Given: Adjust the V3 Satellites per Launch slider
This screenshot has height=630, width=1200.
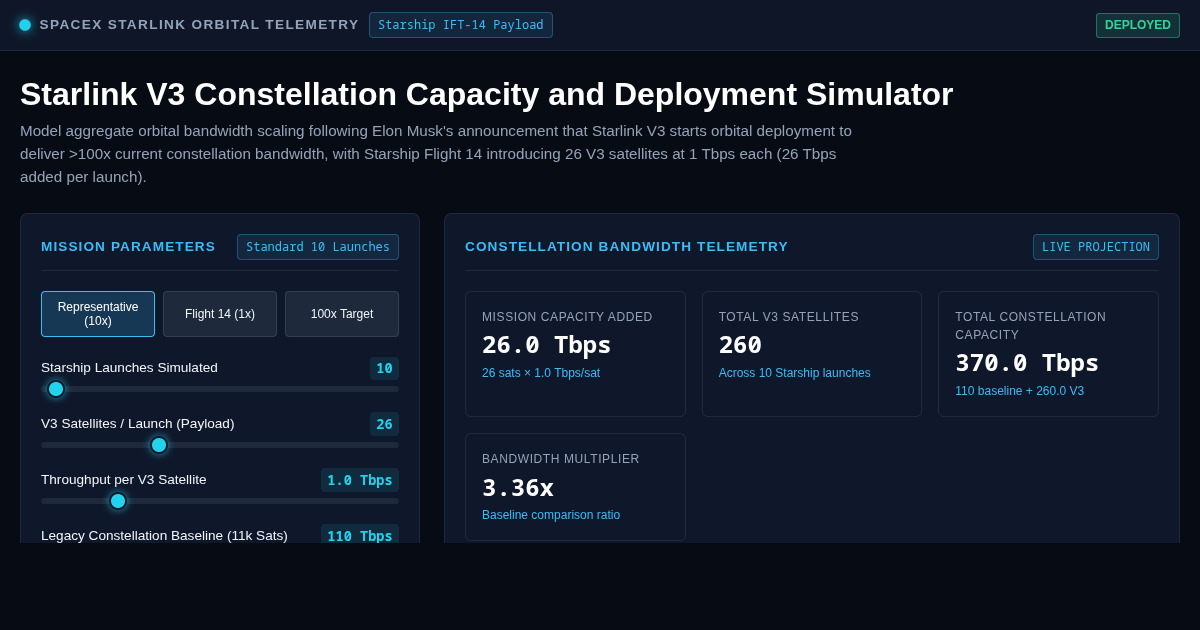Looking at the screenshot, I should pos(220,445).
